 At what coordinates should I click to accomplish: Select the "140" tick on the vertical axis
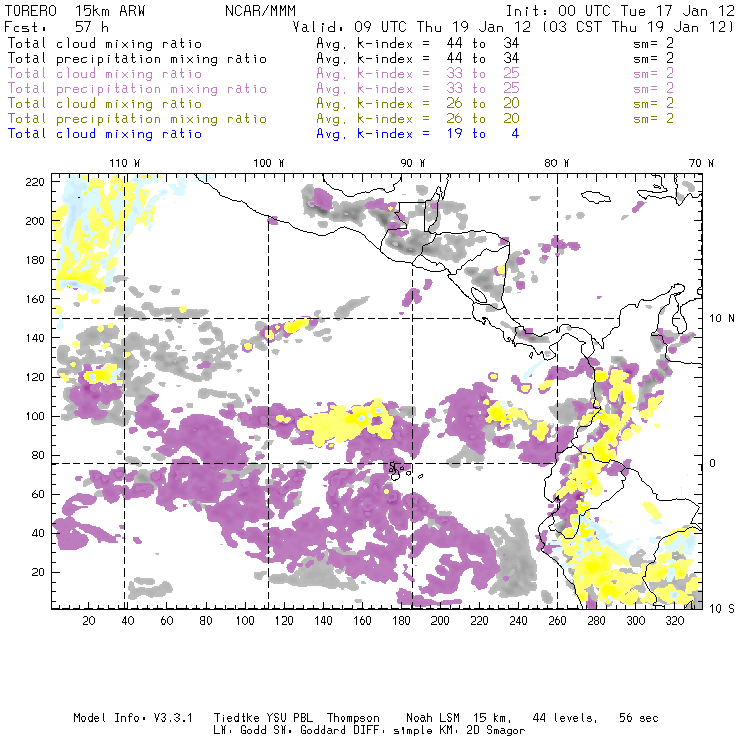point(34,338)
